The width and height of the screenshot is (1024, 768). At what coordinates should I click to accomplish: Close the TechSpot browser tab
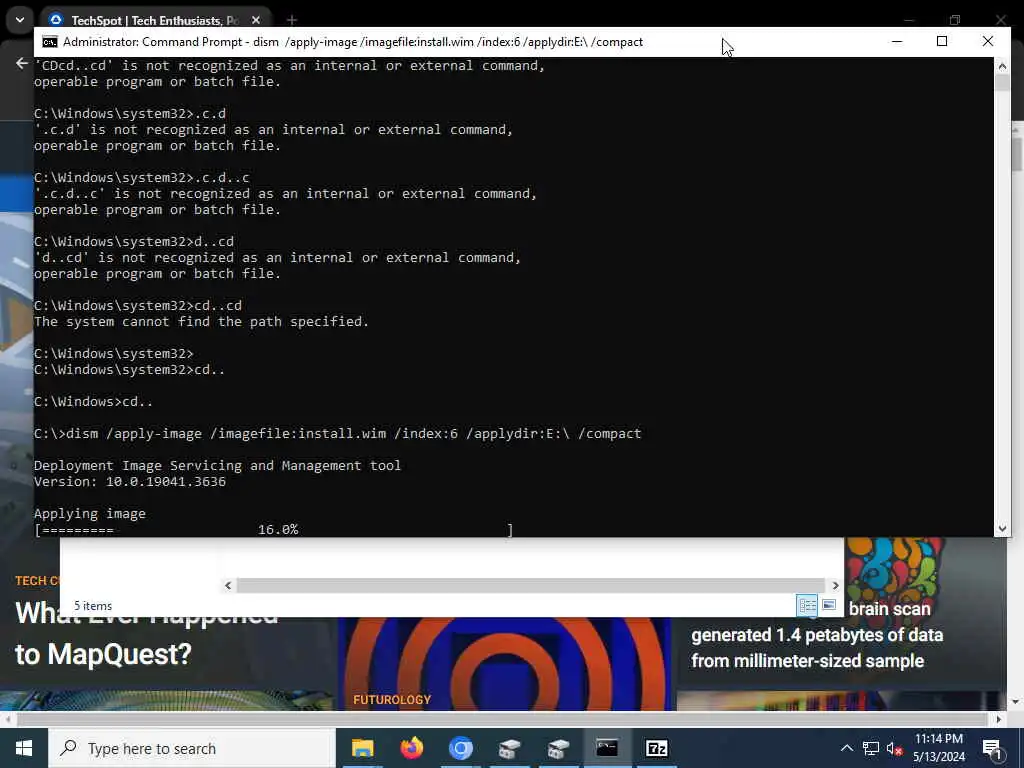(256, 20)
